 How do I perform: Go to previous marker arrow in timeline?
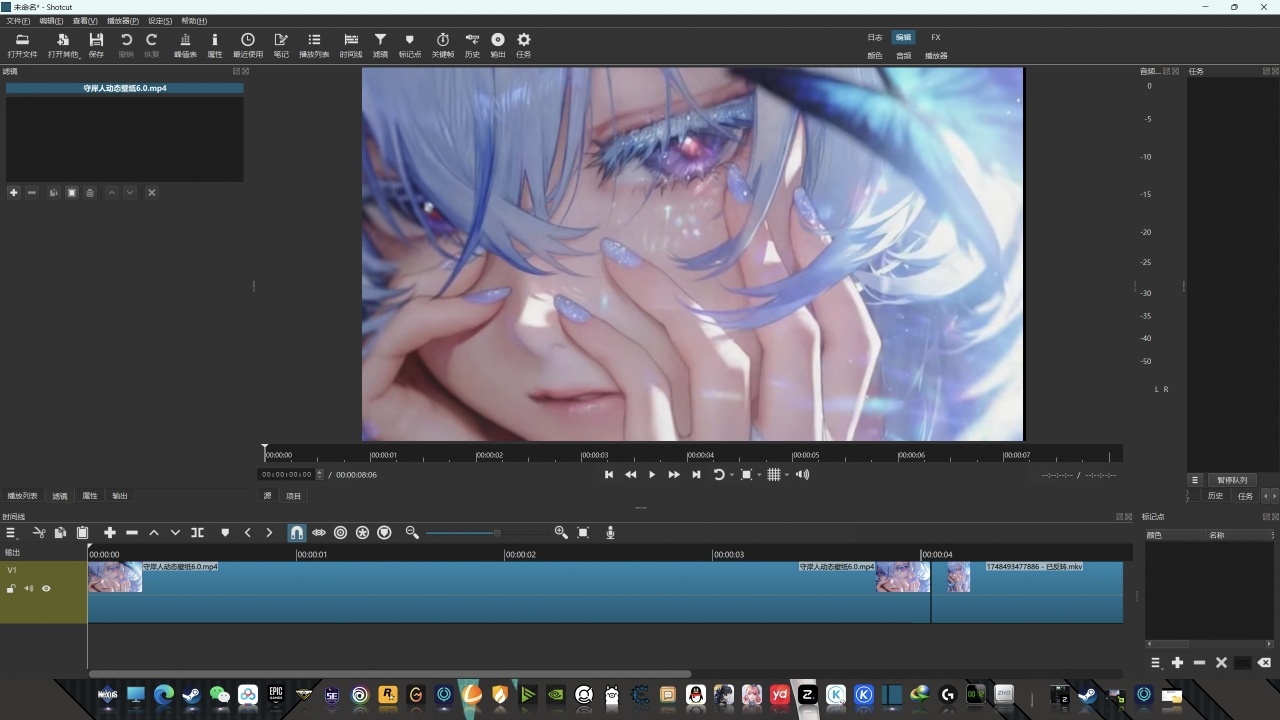pyautogui.click(x=248, y=533)
